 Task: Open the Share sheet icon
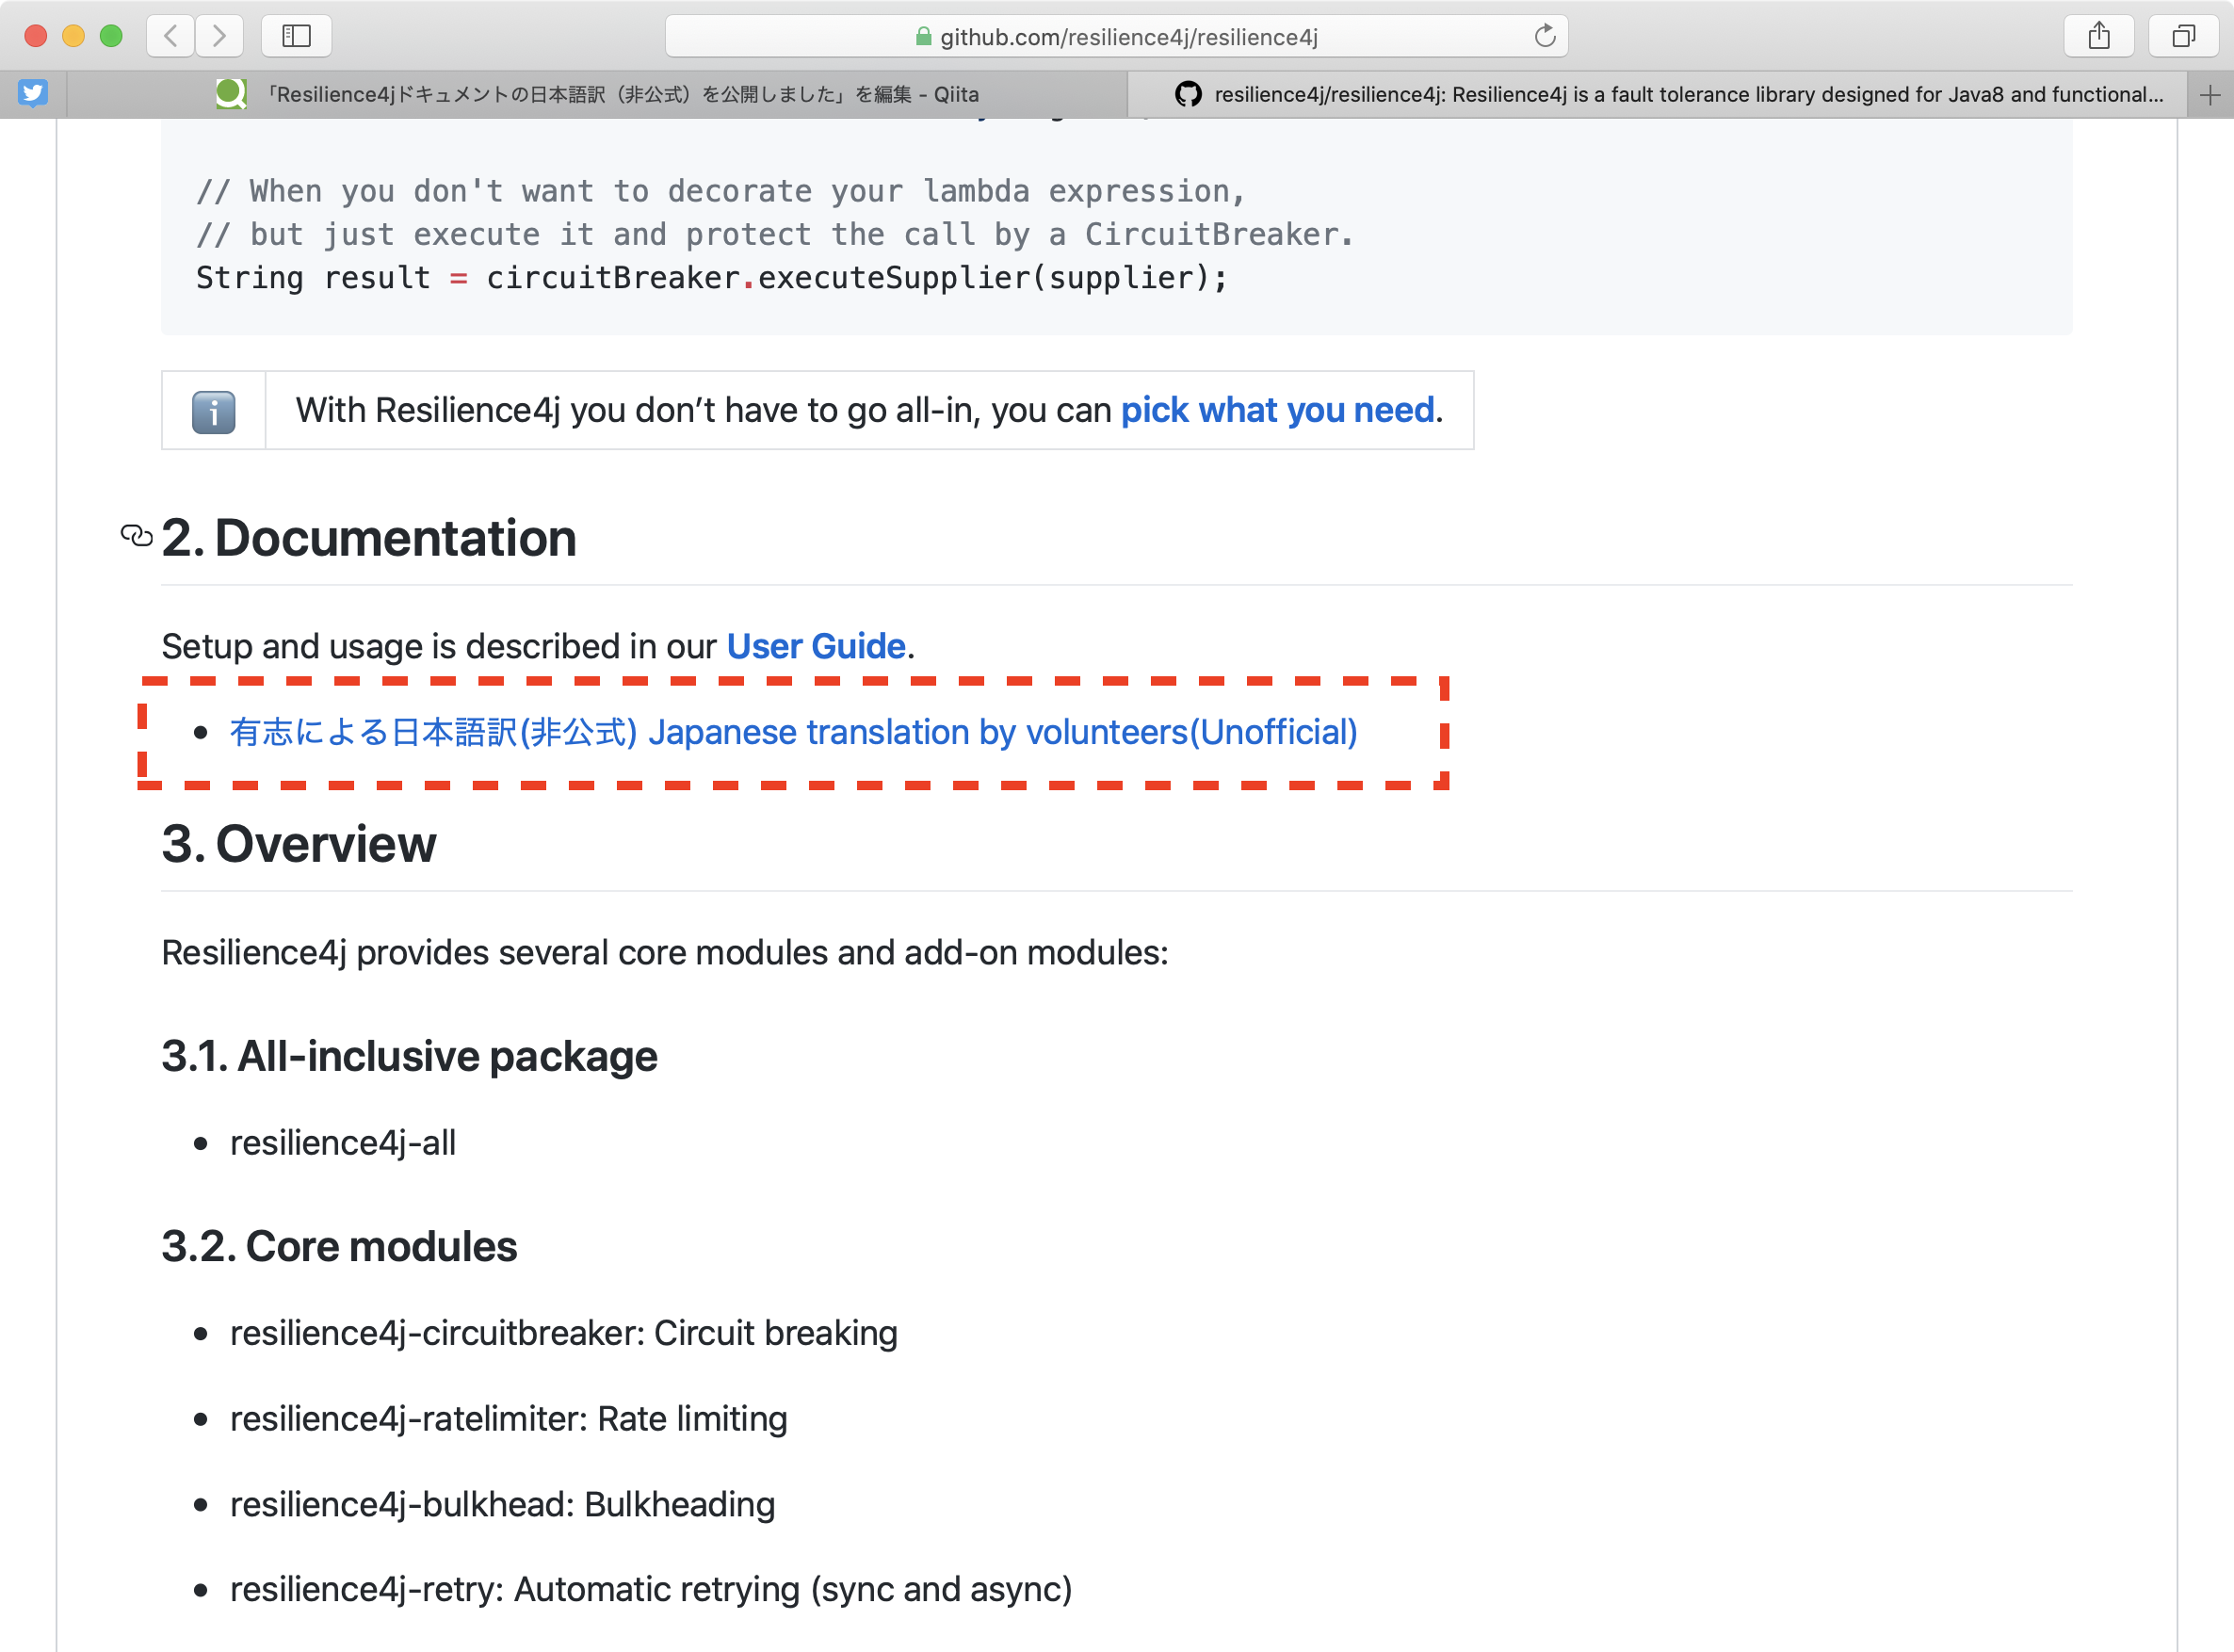[x=2098, y=36]
